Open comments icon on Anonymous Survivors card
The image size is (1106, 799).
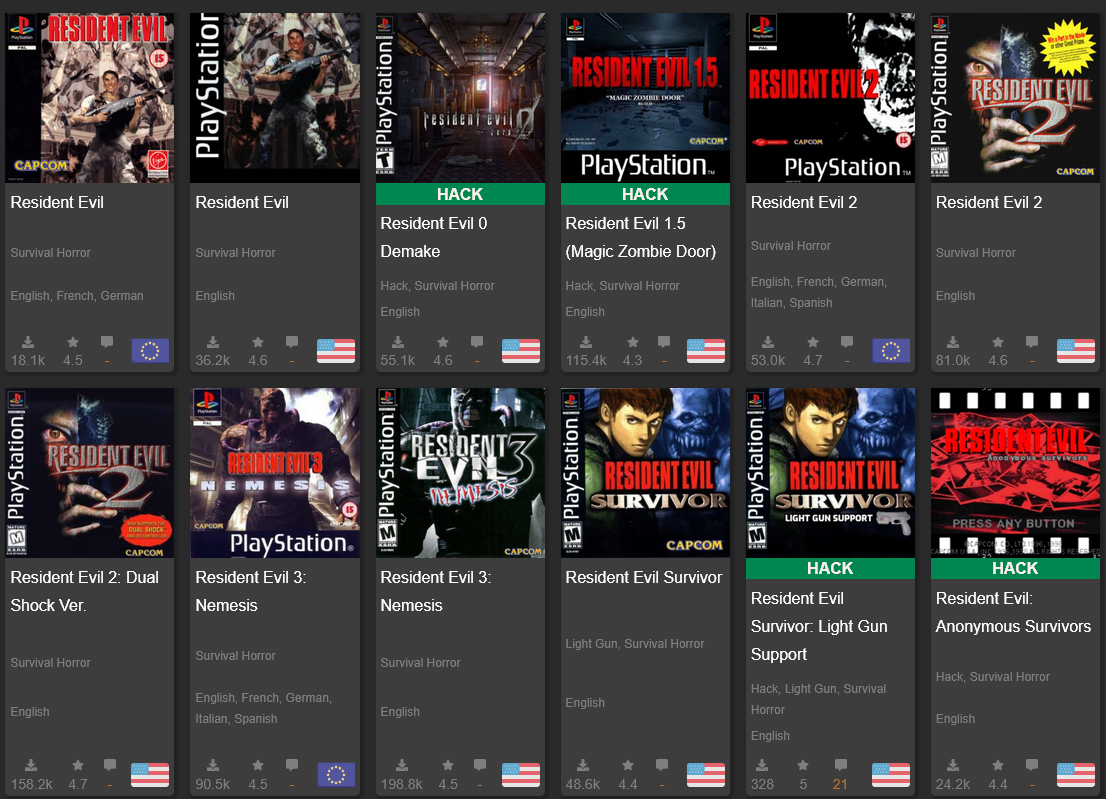click(x=1032, y=764)
